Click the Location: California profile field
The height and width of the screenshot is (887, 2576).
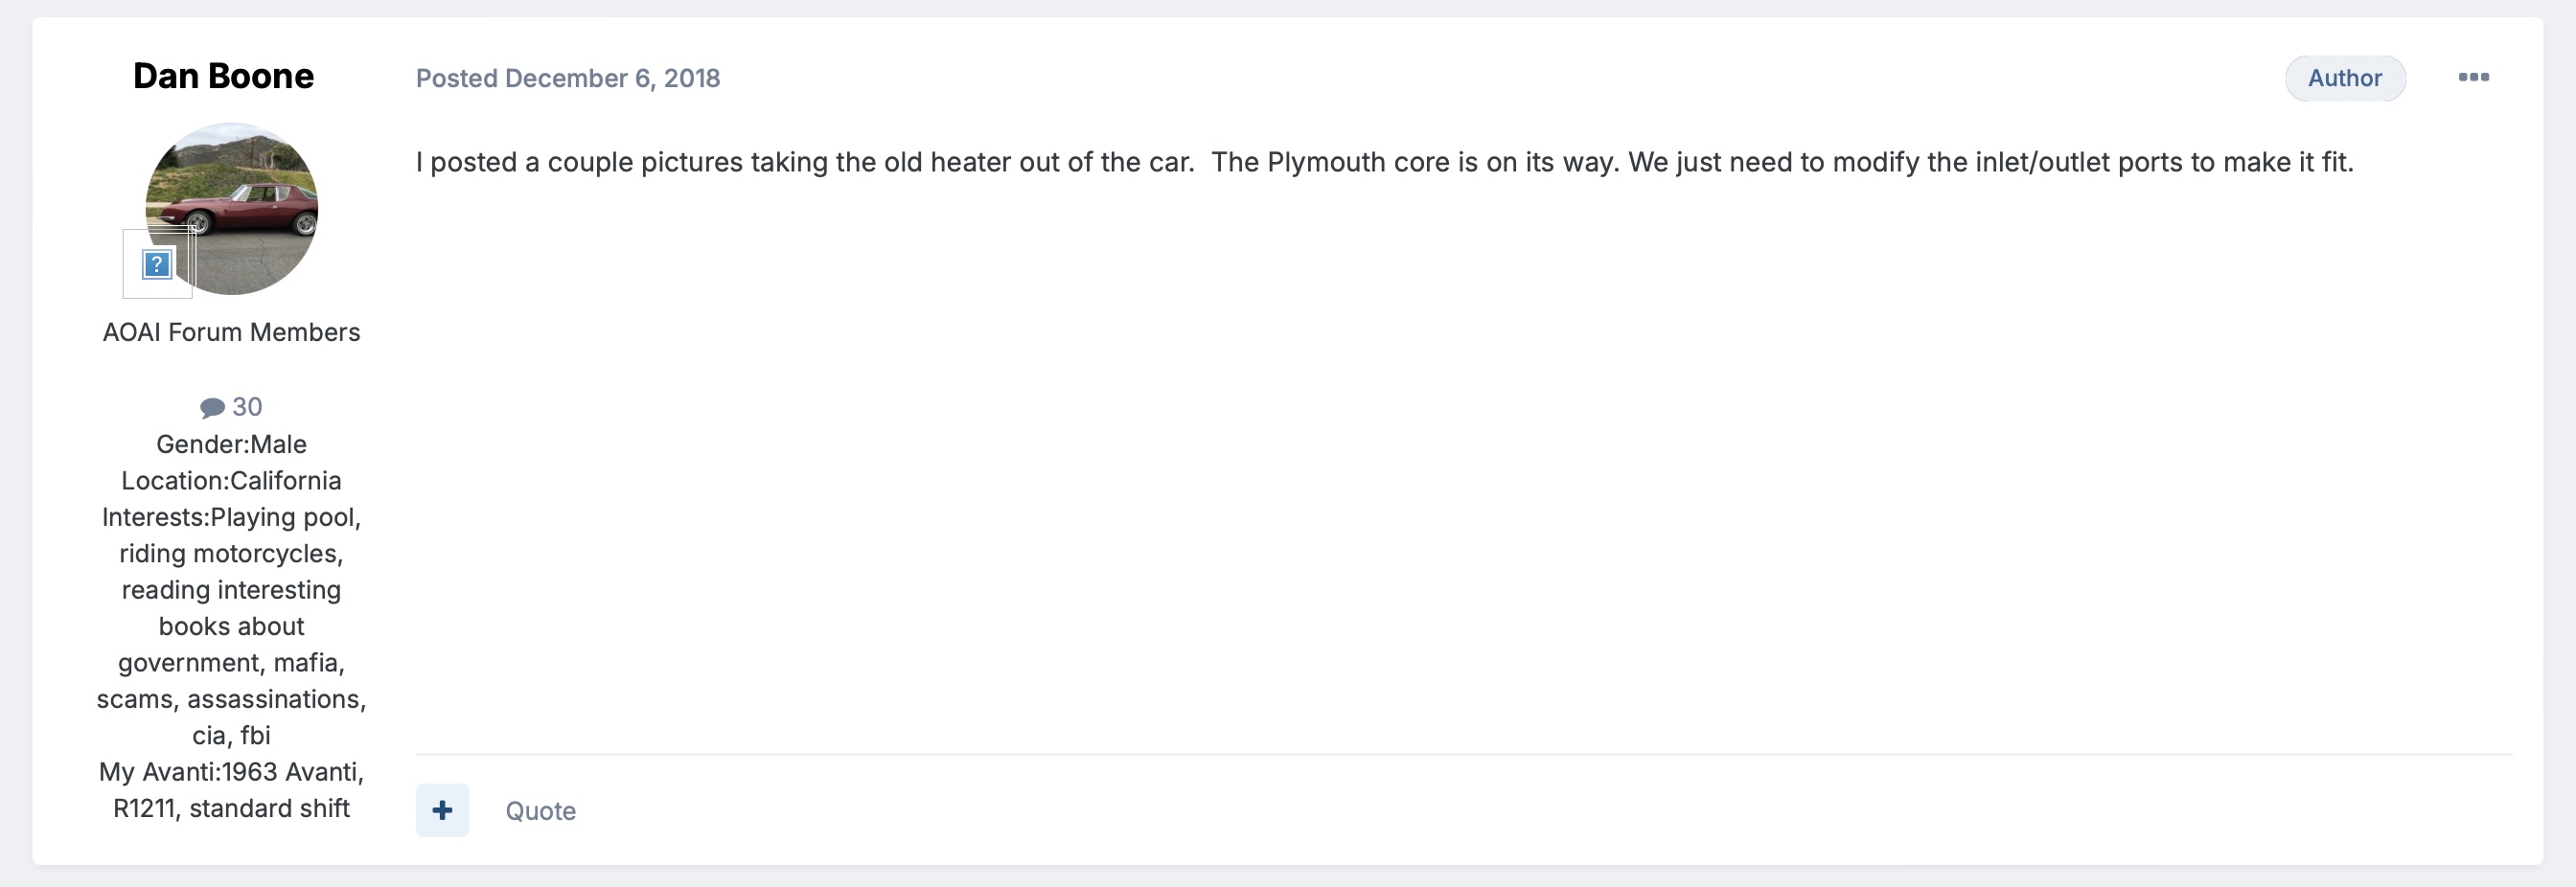pos(231,481)
